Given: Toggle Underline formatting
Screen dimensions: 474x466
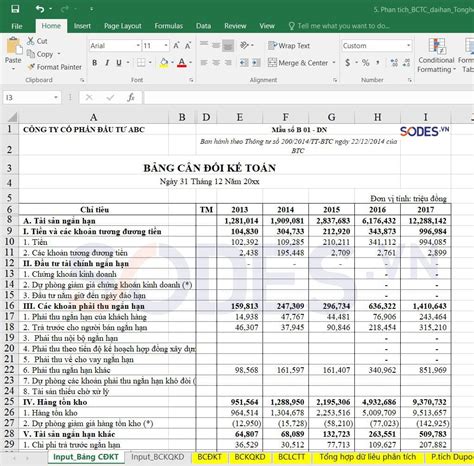Looking at the screenshot, I should (x=119, y=63).
